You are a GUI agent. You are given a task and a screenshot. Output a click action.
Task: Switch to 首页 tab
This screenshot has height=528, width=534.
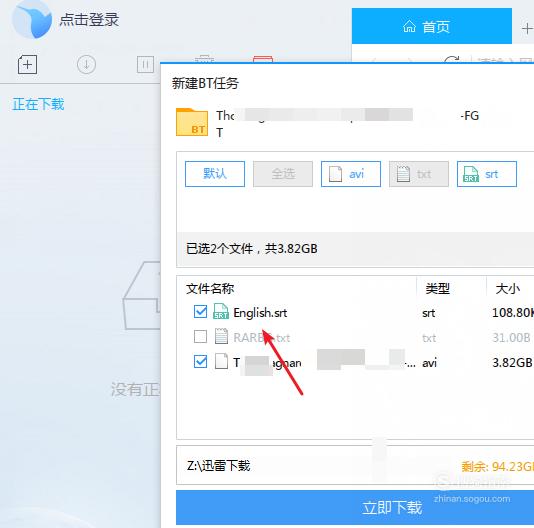pyautogui.click(x=431, y=26)
